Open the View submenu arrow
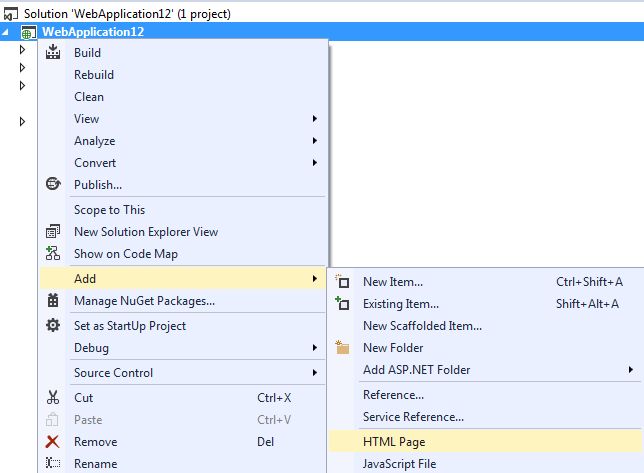The height and width of the screenshot is (473, 644). pos(315,119)
